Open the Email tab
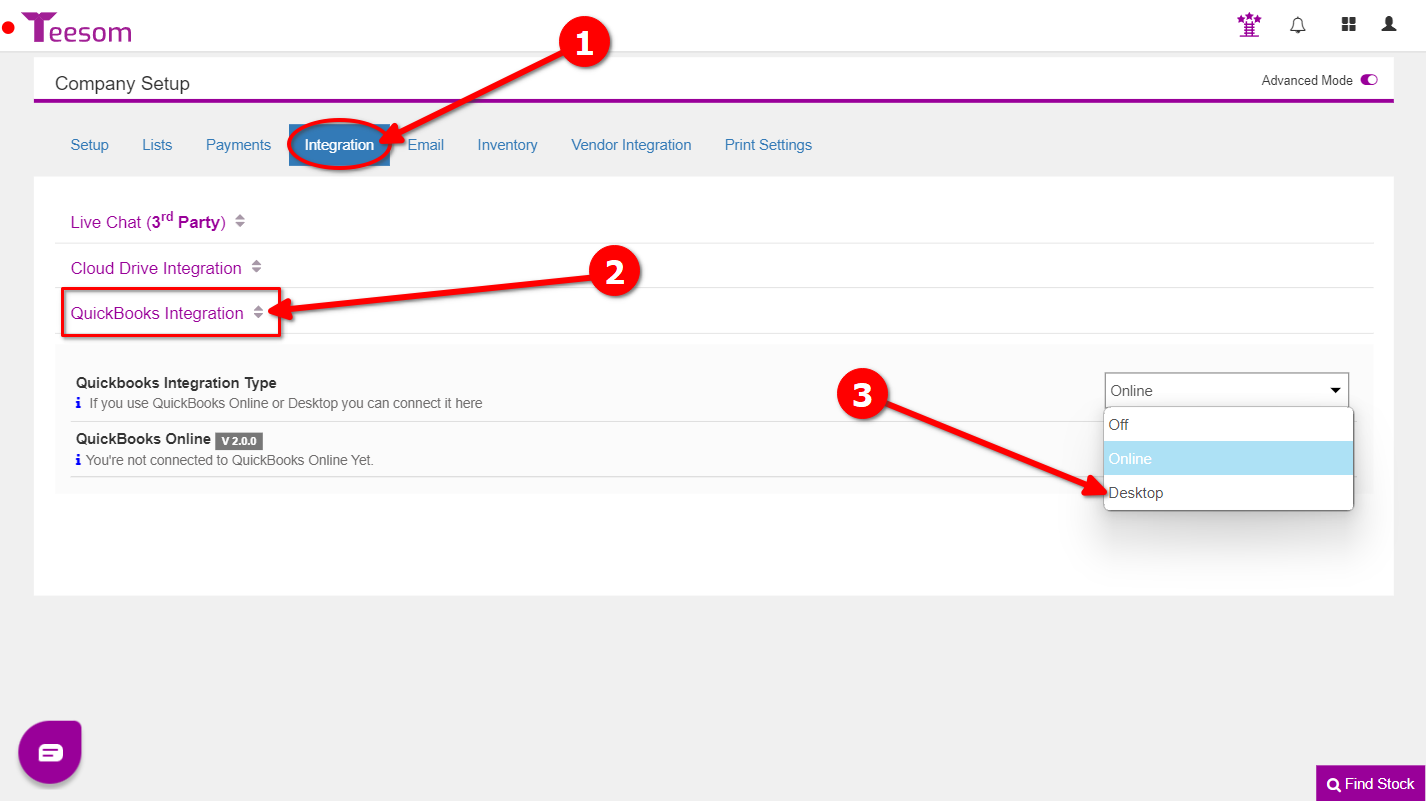 tap(426, 145)
